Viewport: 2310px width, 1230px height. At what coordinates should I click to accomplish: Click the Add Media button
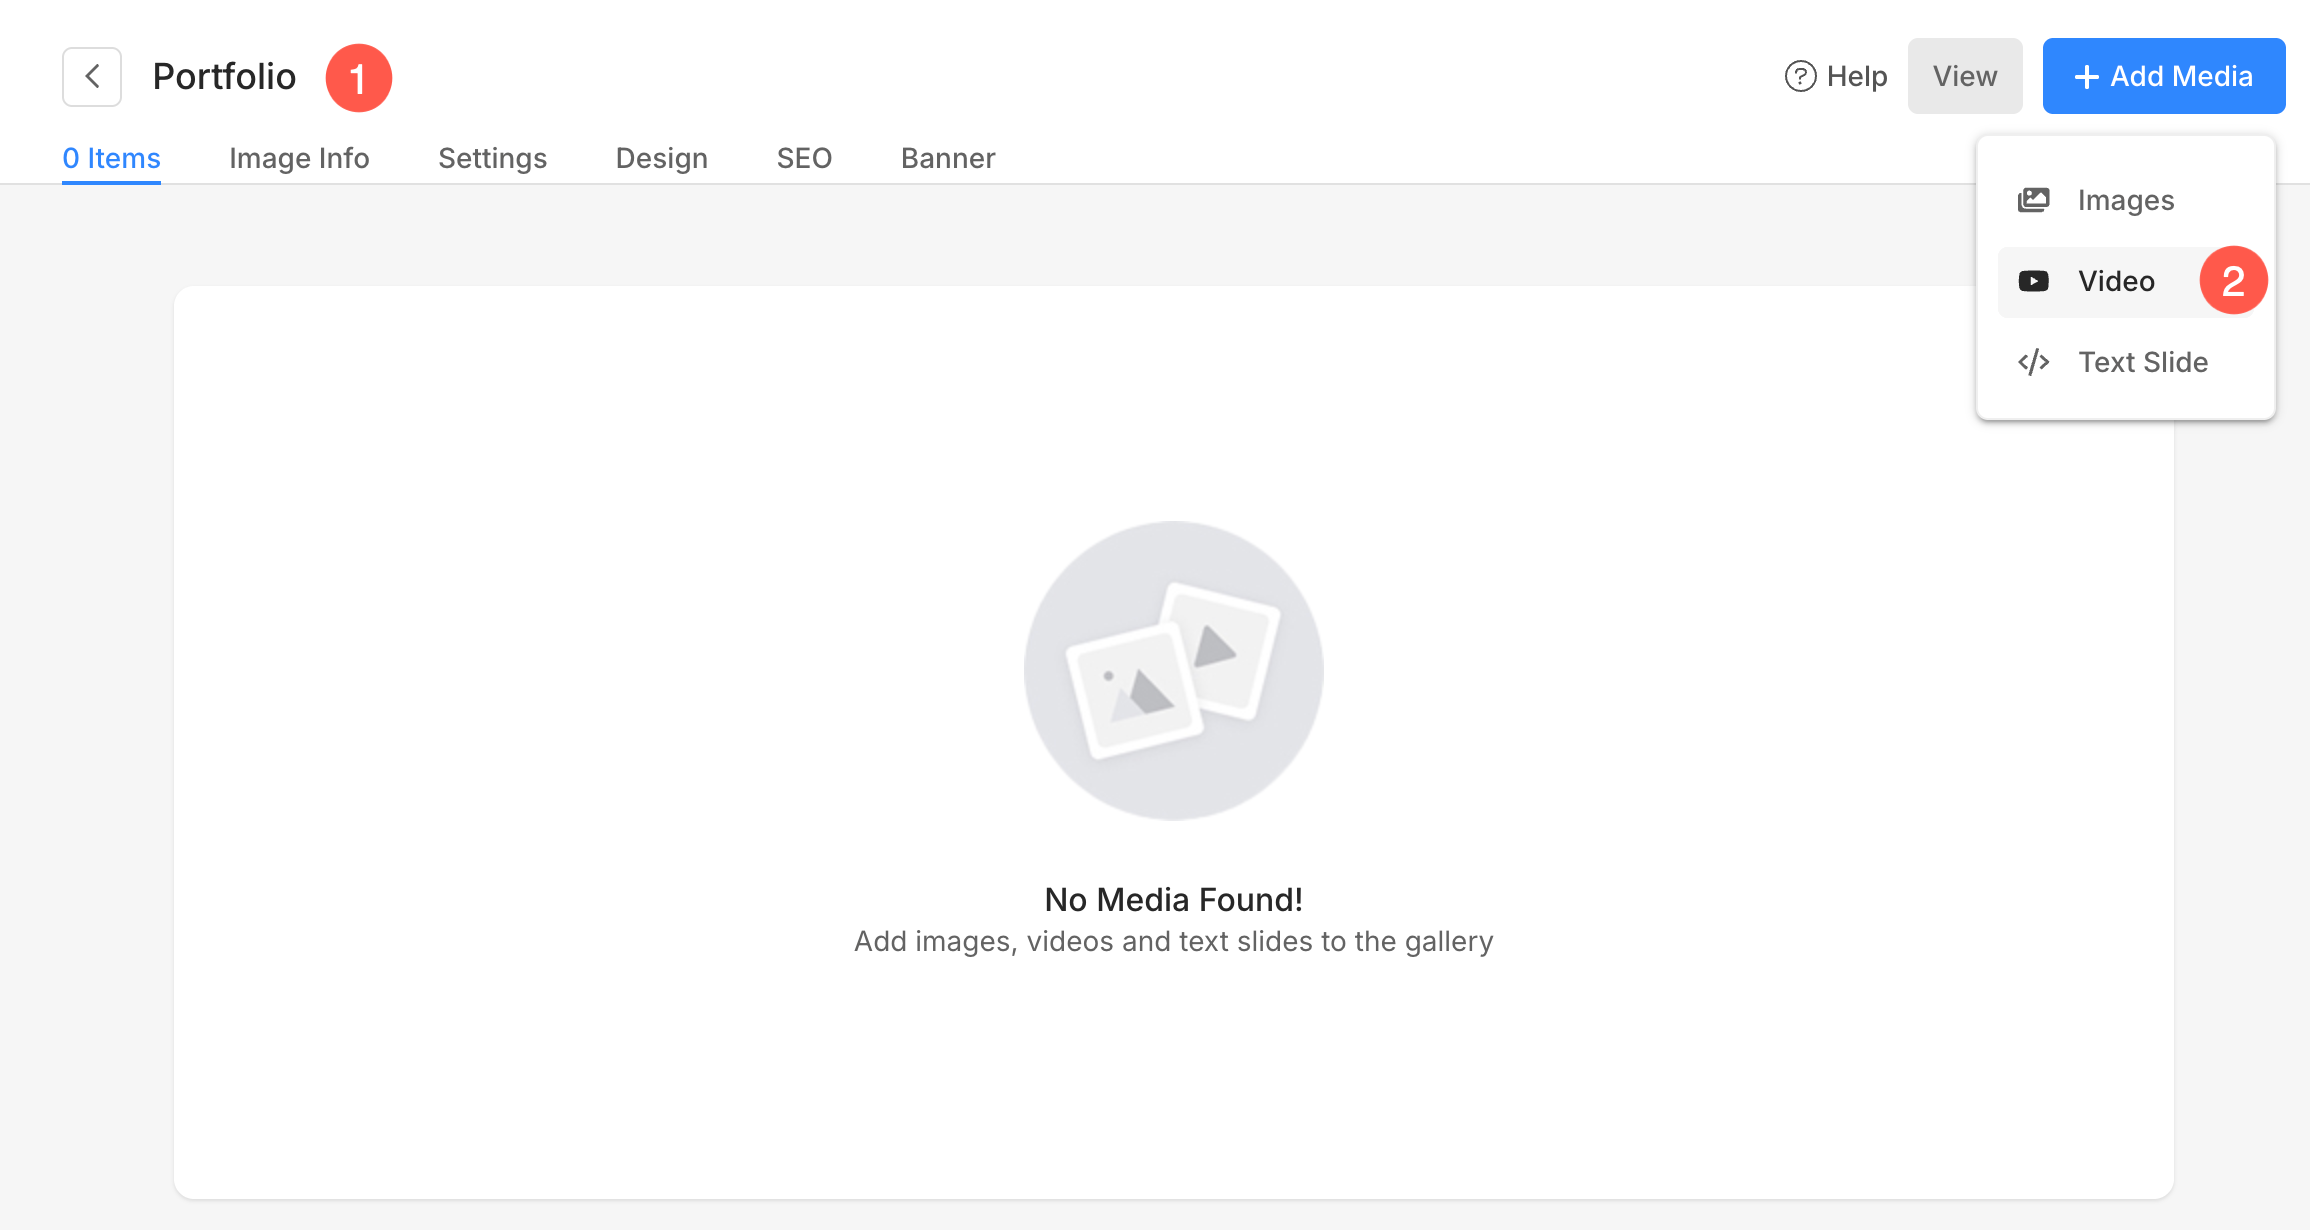[2164, 76]
